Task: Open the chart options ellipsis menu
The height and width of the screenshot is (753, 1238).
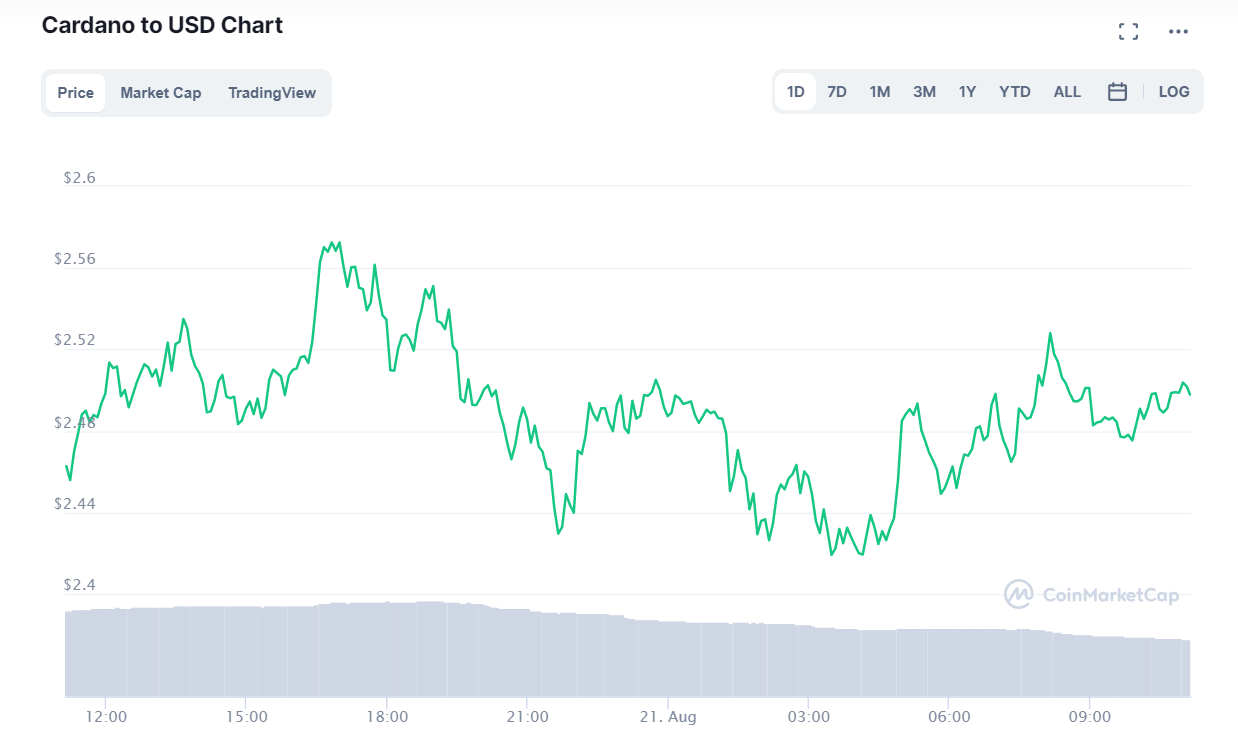Action: (x=1178, y=31)
